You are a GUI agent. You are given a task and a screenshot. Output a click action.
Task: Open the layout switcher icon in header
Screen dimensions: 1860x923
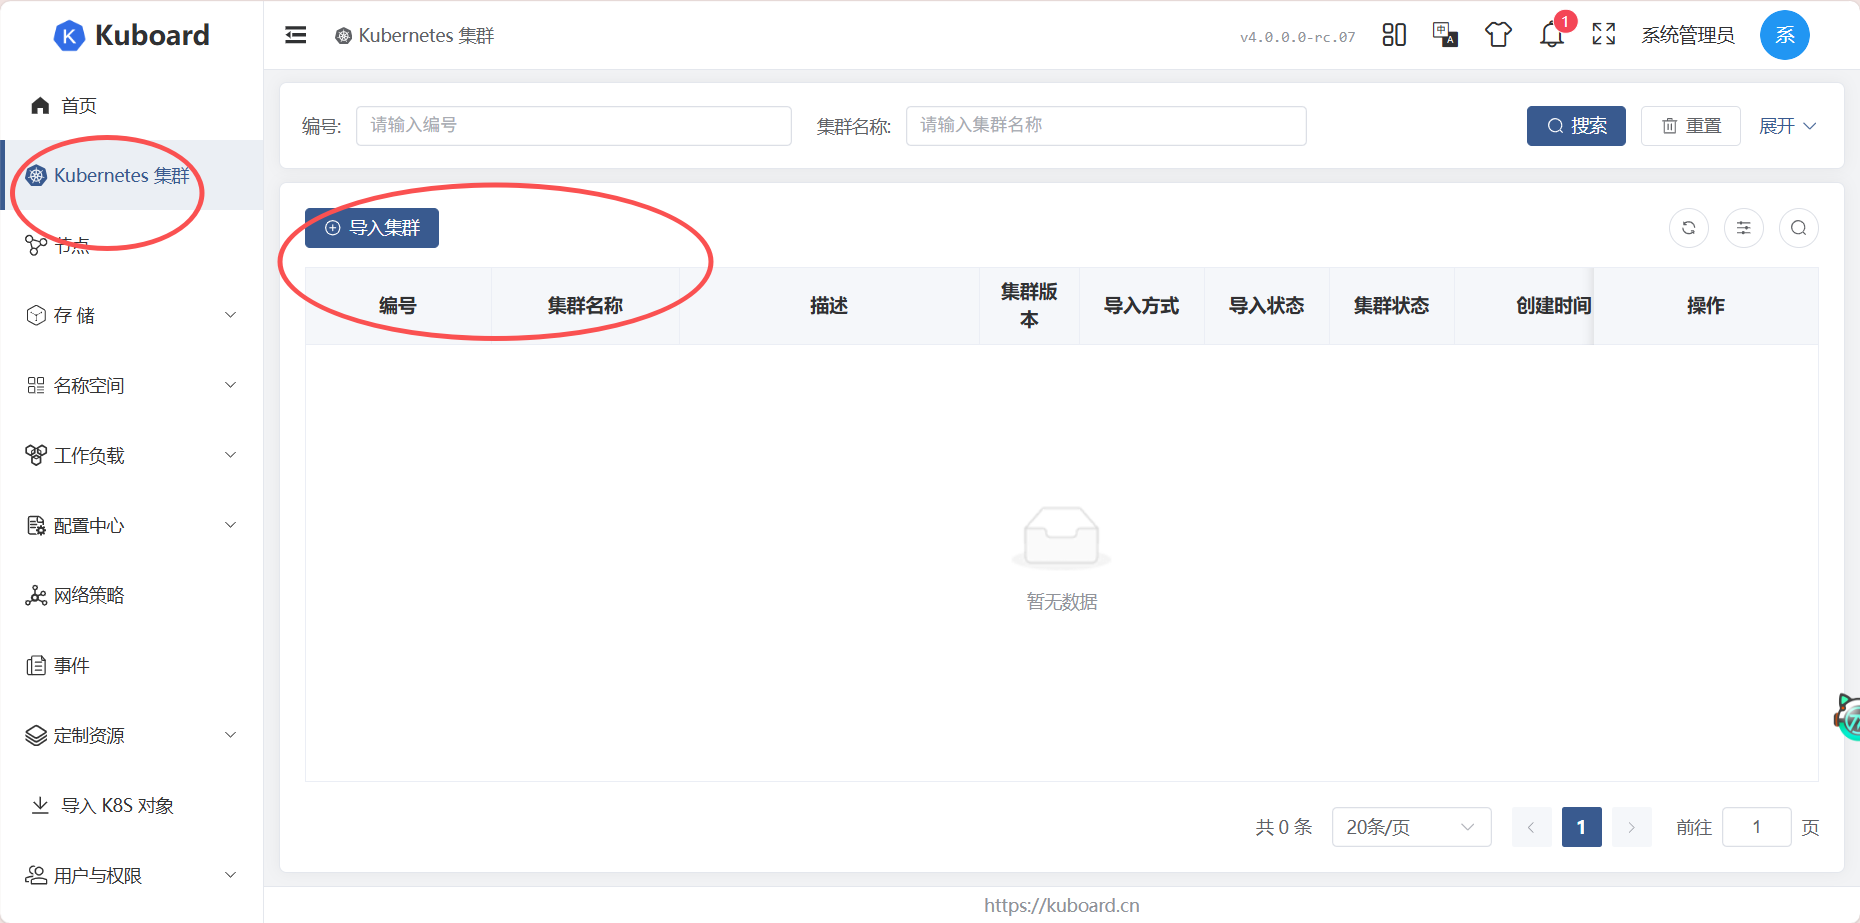(x=1394, y=35)
